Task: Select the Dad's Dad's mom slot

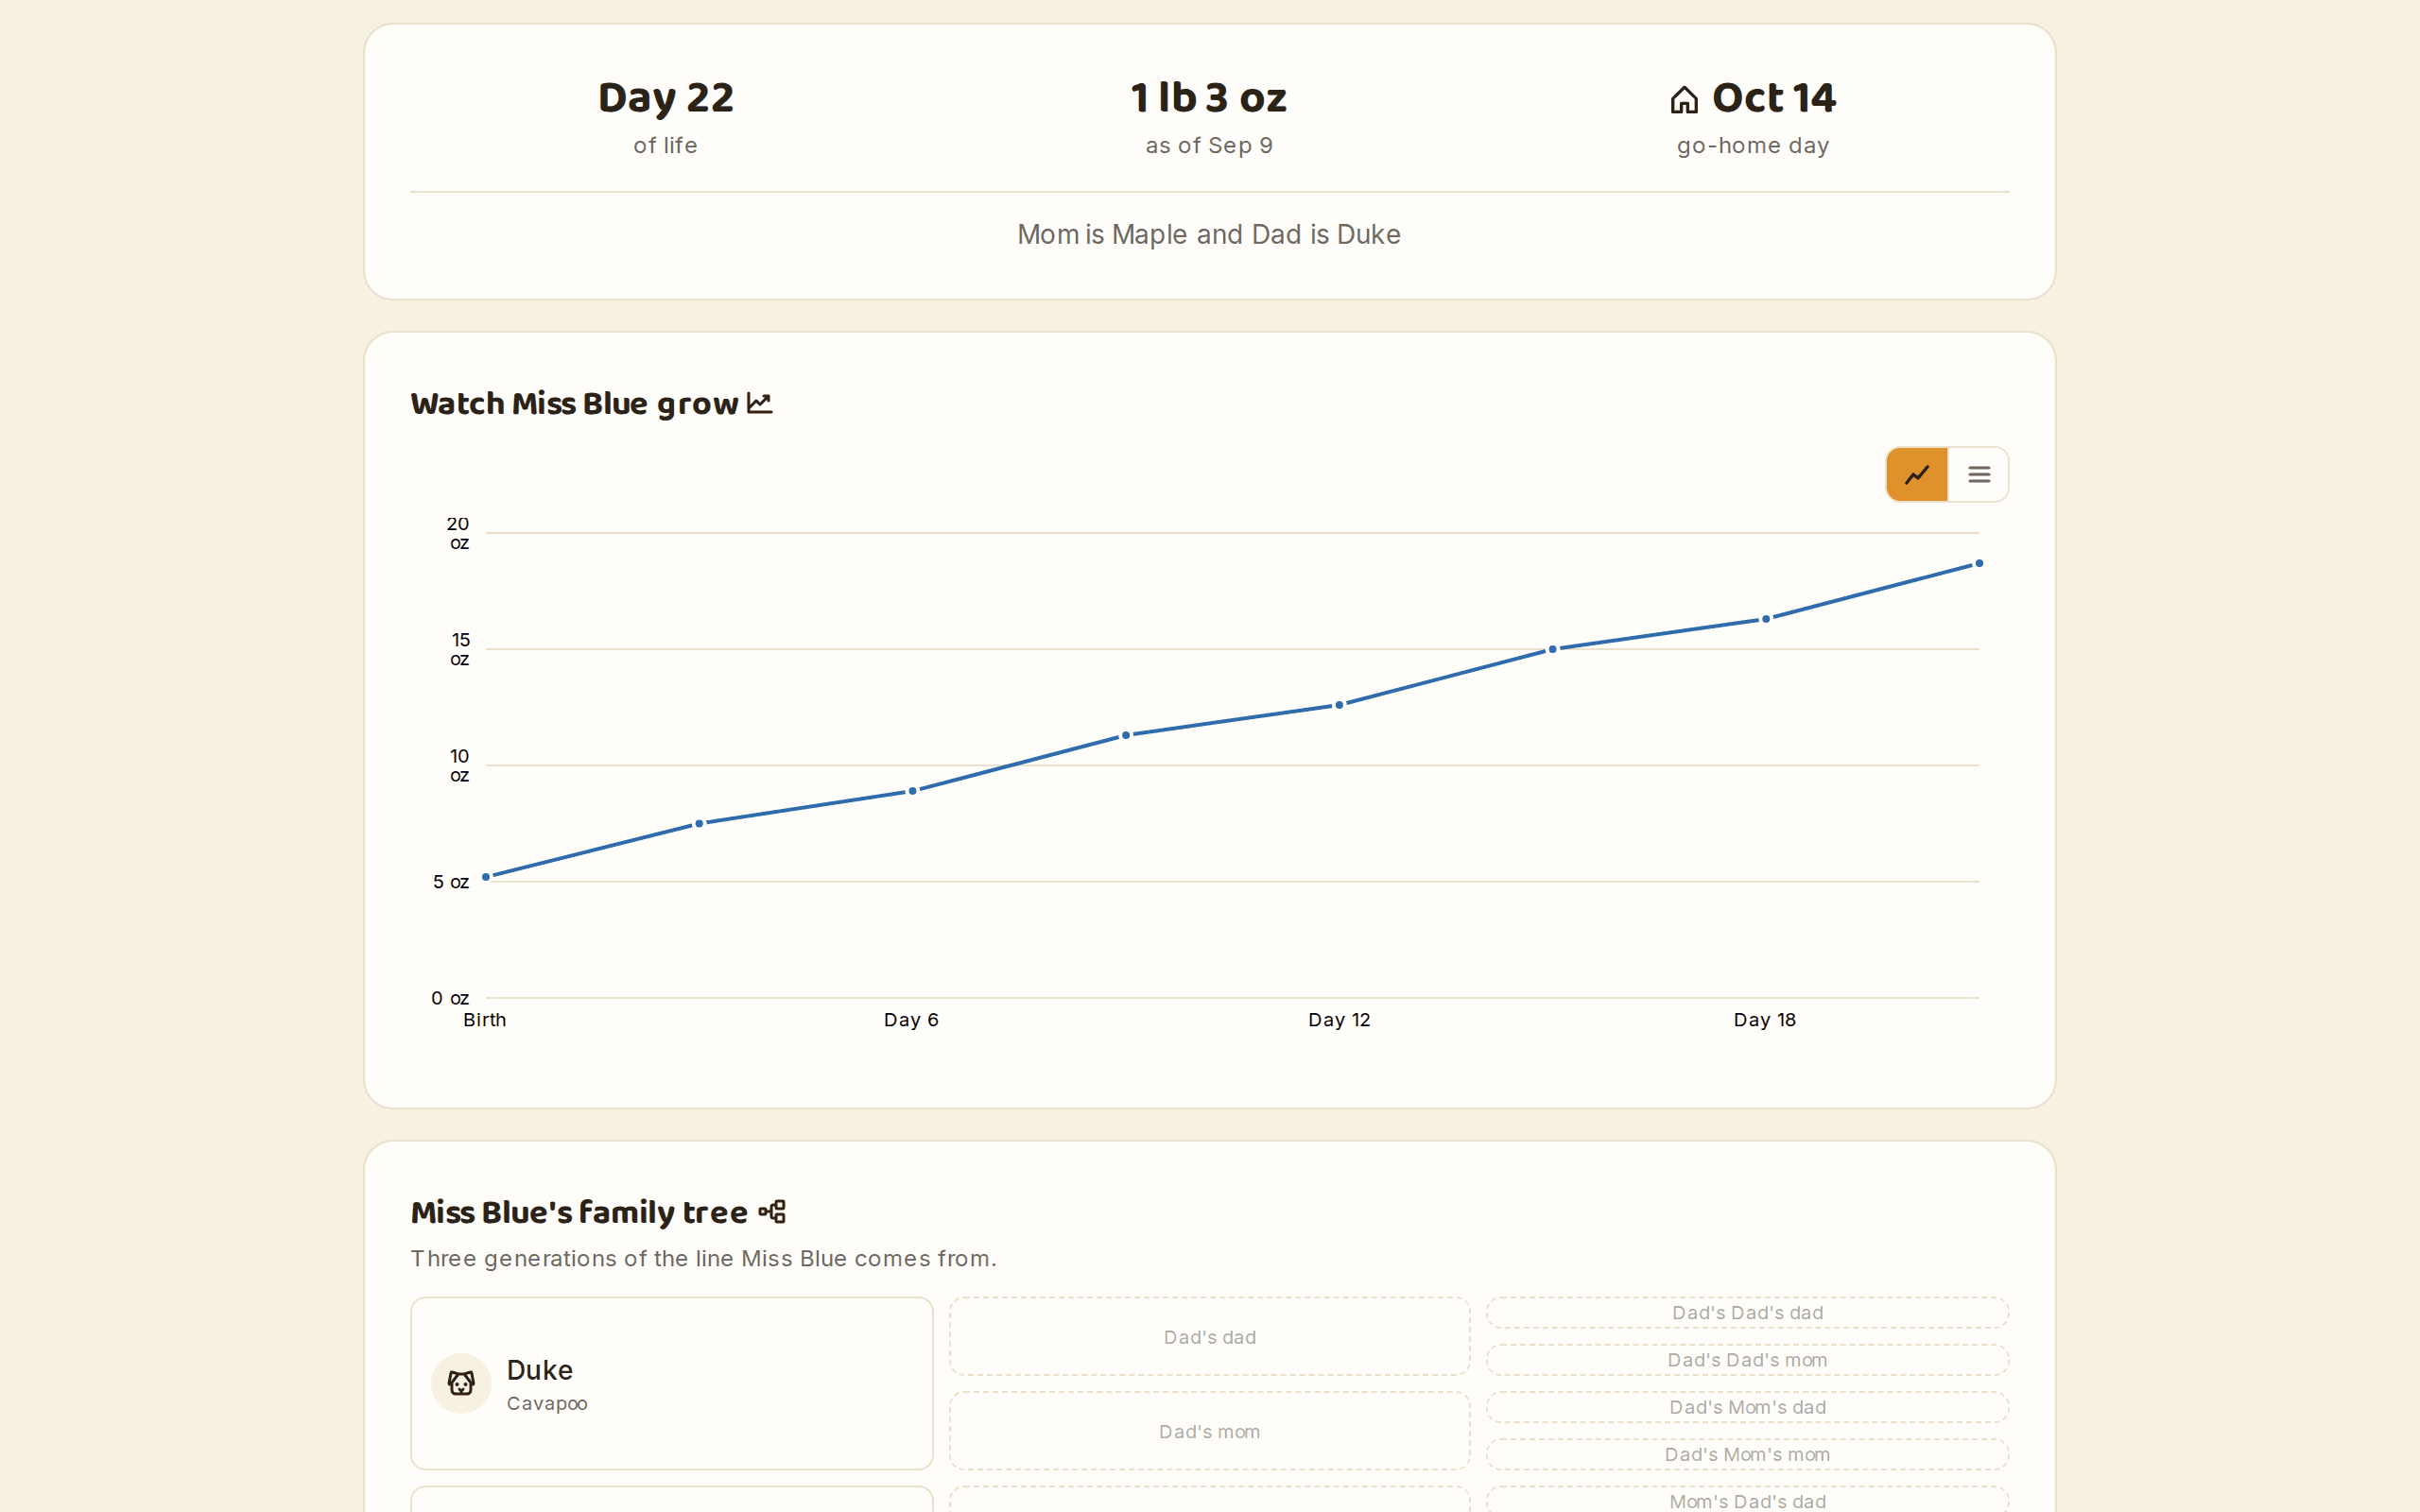Action: point(1747,1360)
